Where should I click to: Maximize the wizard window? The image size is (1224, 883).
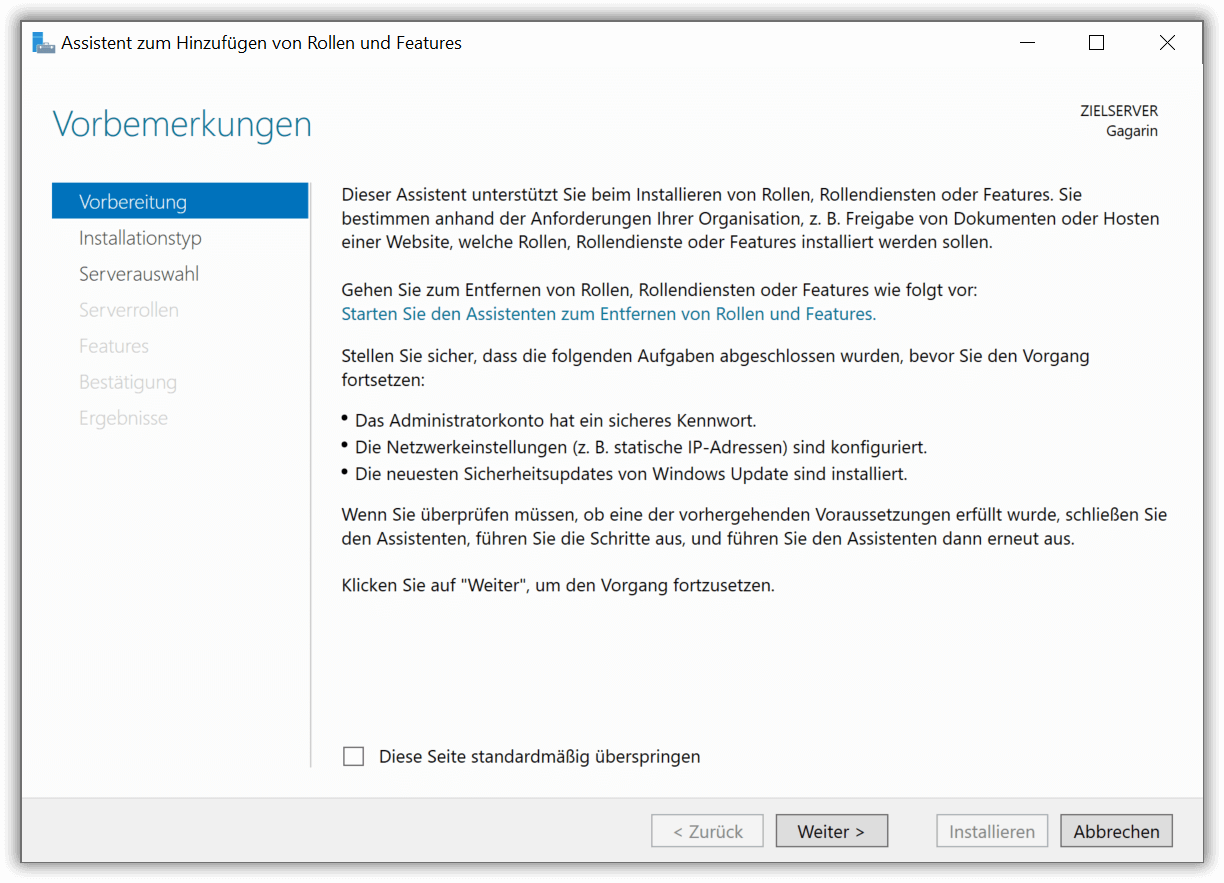pyautogui.click(x=1096, y=43)
